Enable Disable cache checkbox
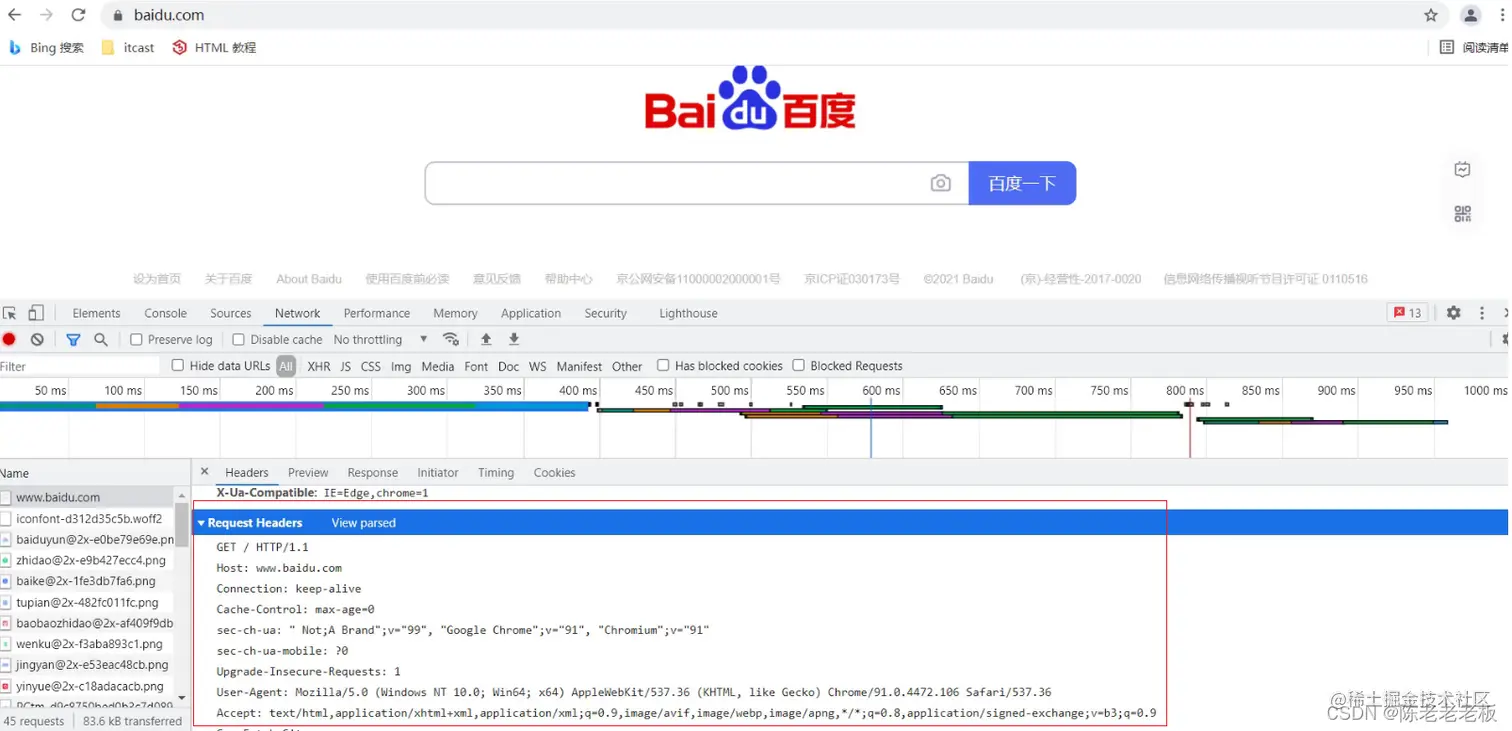This screenshot has height=731, width=1512. (x=238, y=340)
